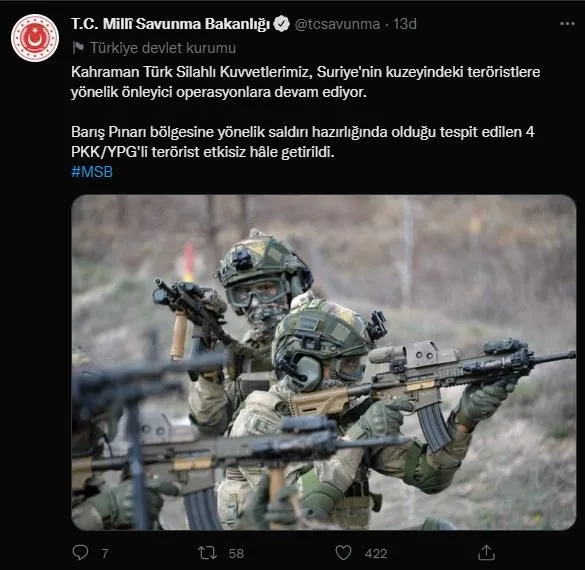Like the tweet with heart icon
The height and width of the screenshot is (570, 585).
[x=343, y=552]
